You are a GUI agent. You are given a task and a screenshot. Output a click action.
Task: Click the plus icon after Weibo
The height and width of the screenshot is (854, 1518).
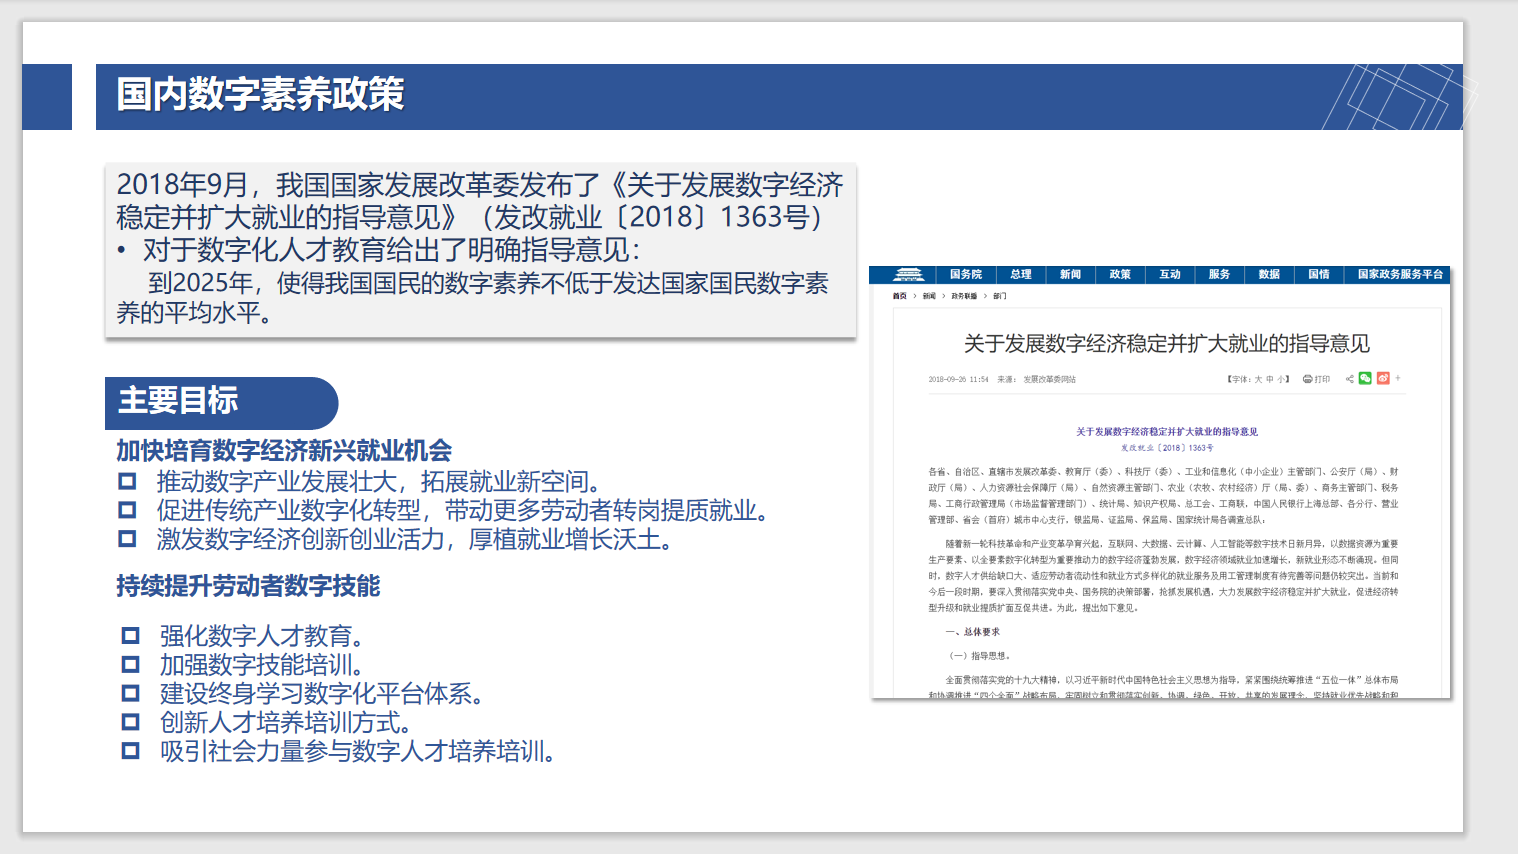pos(1398,378)
